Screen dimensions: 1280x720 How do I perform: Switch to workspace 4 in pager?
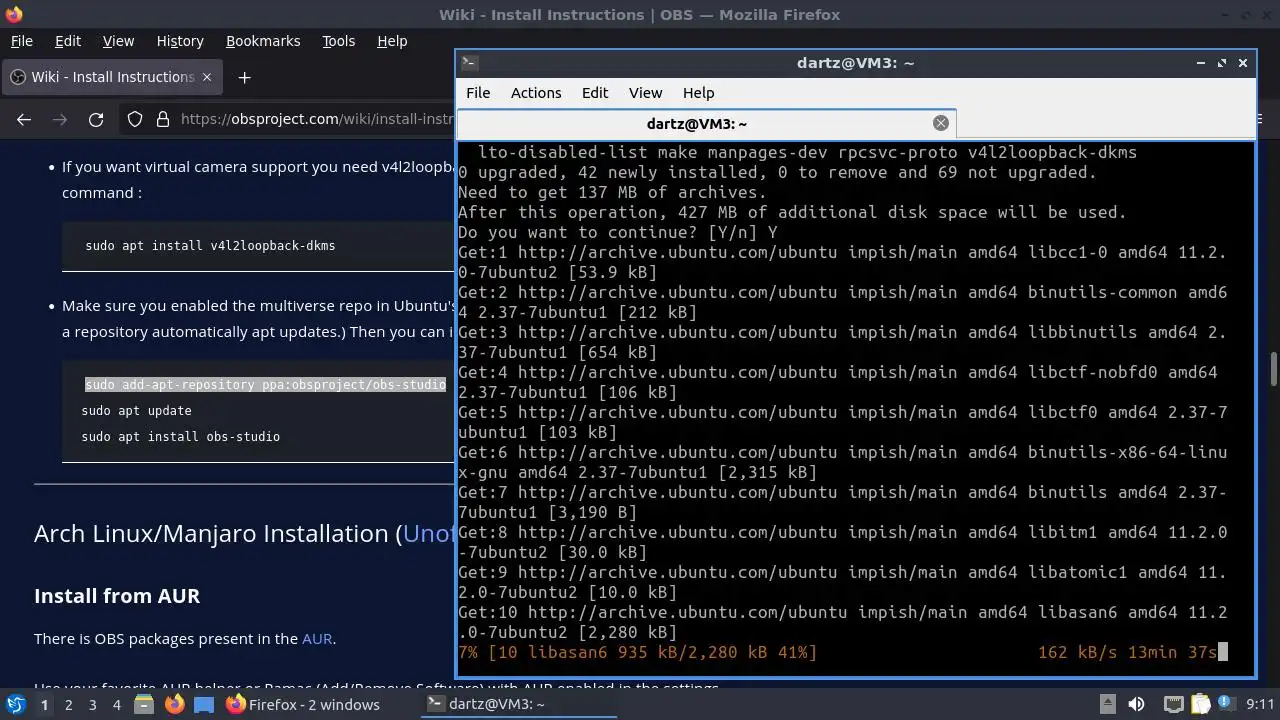tap(116, 704)
